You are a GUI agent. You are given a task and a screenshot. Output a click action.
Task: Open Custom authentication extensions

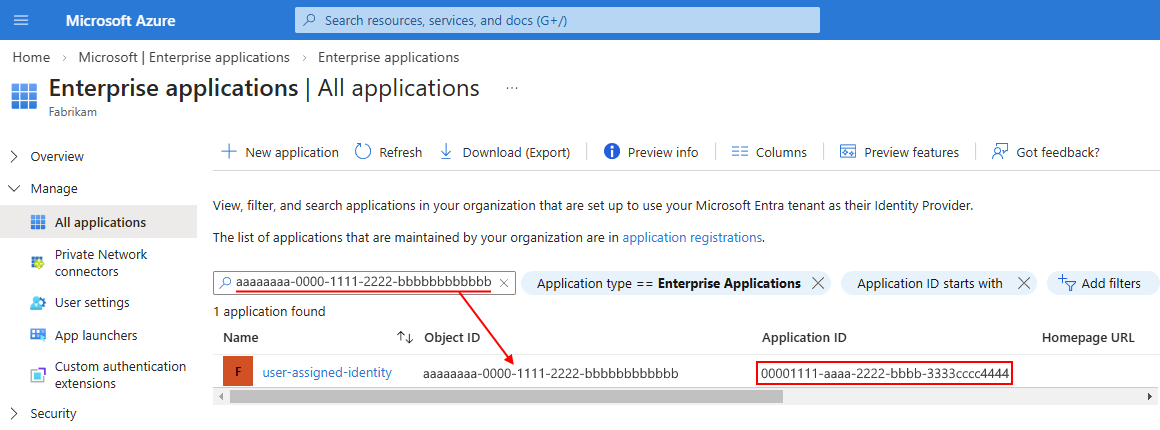[120, 374]
